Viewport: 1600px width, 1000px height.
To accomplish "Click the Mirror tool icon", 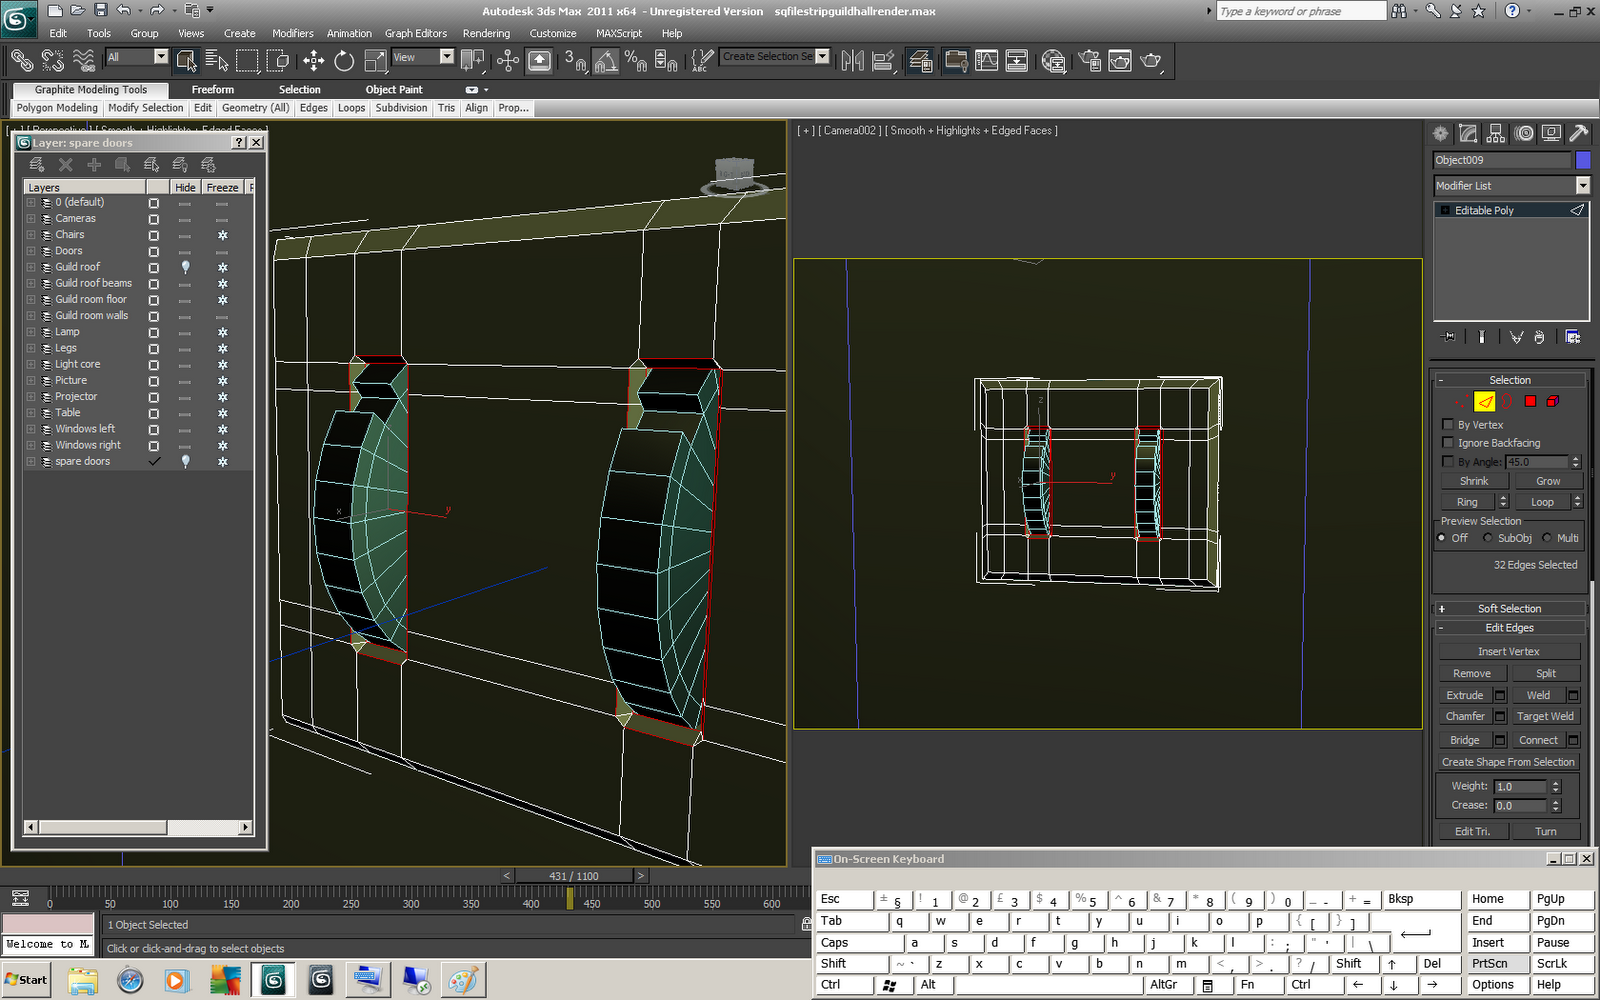I will (852, 61).
